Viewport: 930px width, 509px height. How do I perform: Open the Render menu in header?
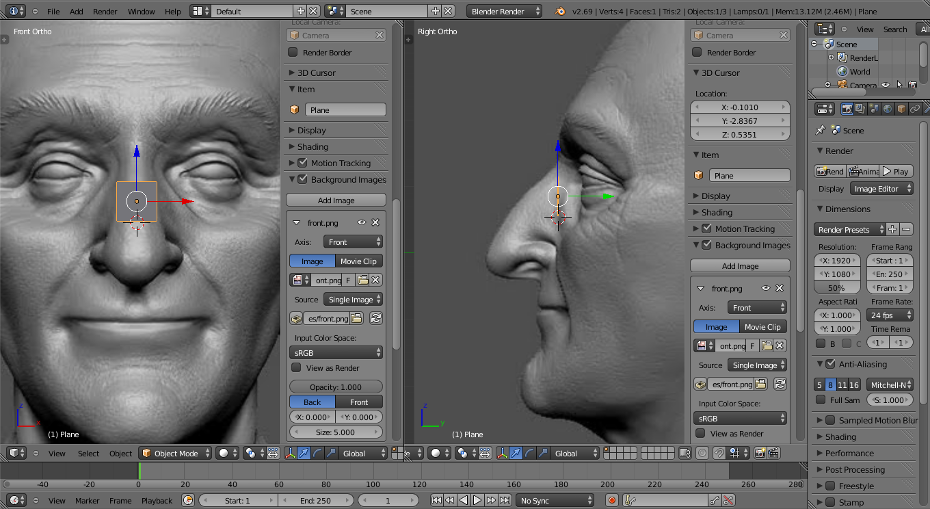(x=105, y=11)
